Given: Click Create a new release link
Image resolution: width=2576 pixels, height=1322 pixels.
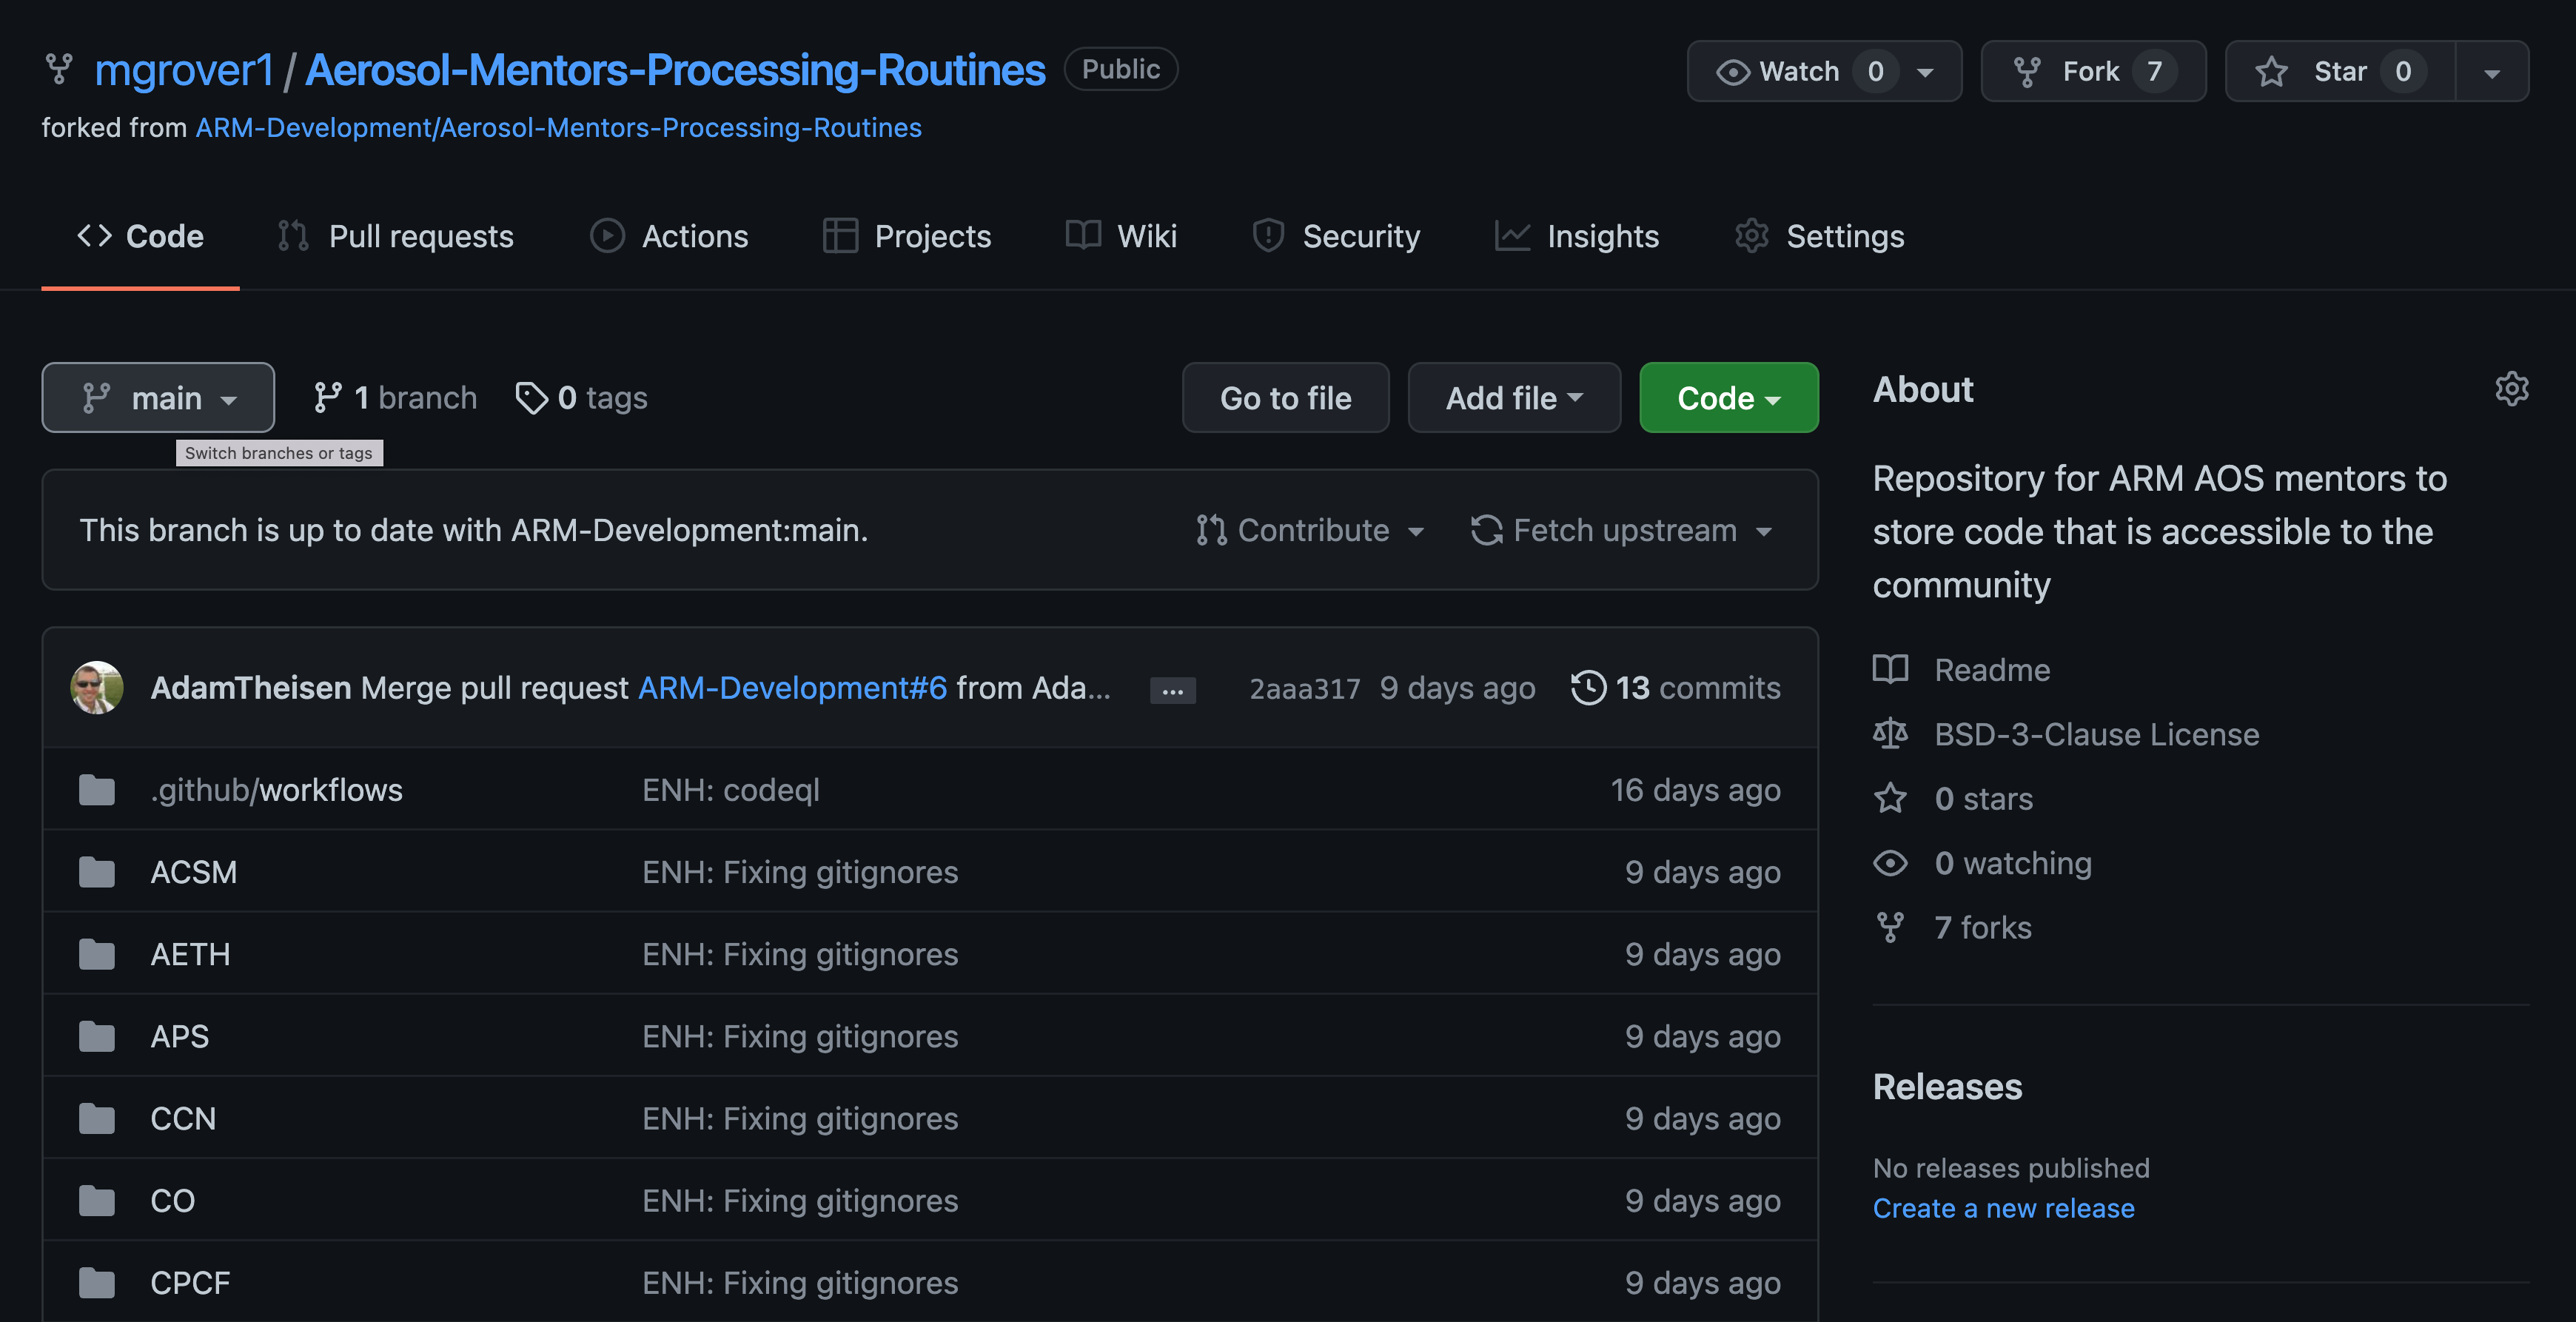Looking at the screenshot, I should point(2003,1208).
